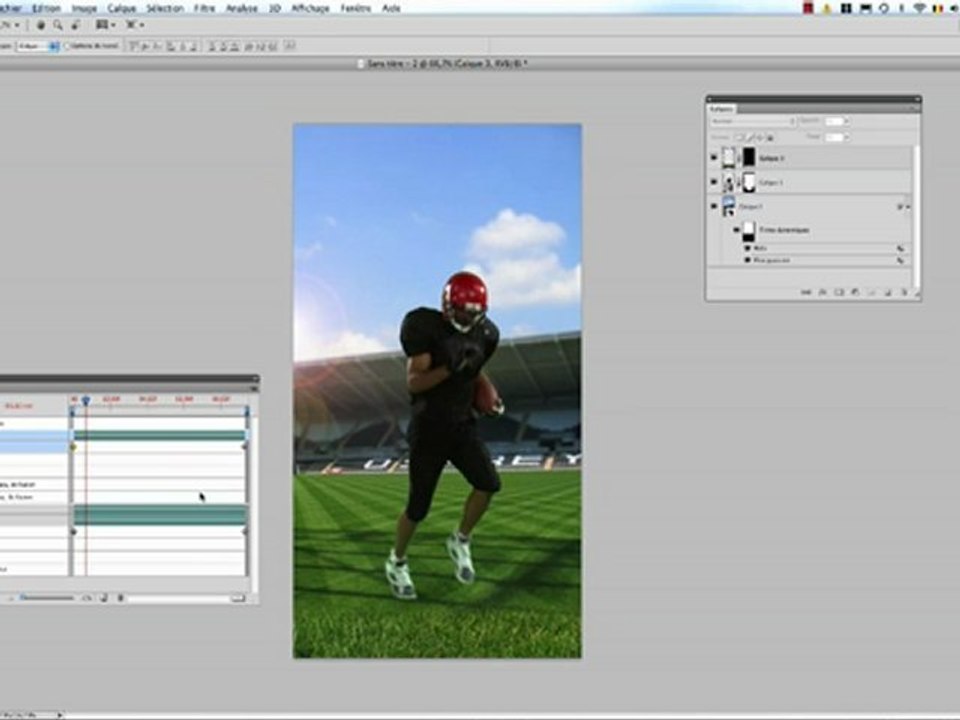Select the black mask of Calque 3
This screenshot has width=960, height=720.
pos(749,157)
